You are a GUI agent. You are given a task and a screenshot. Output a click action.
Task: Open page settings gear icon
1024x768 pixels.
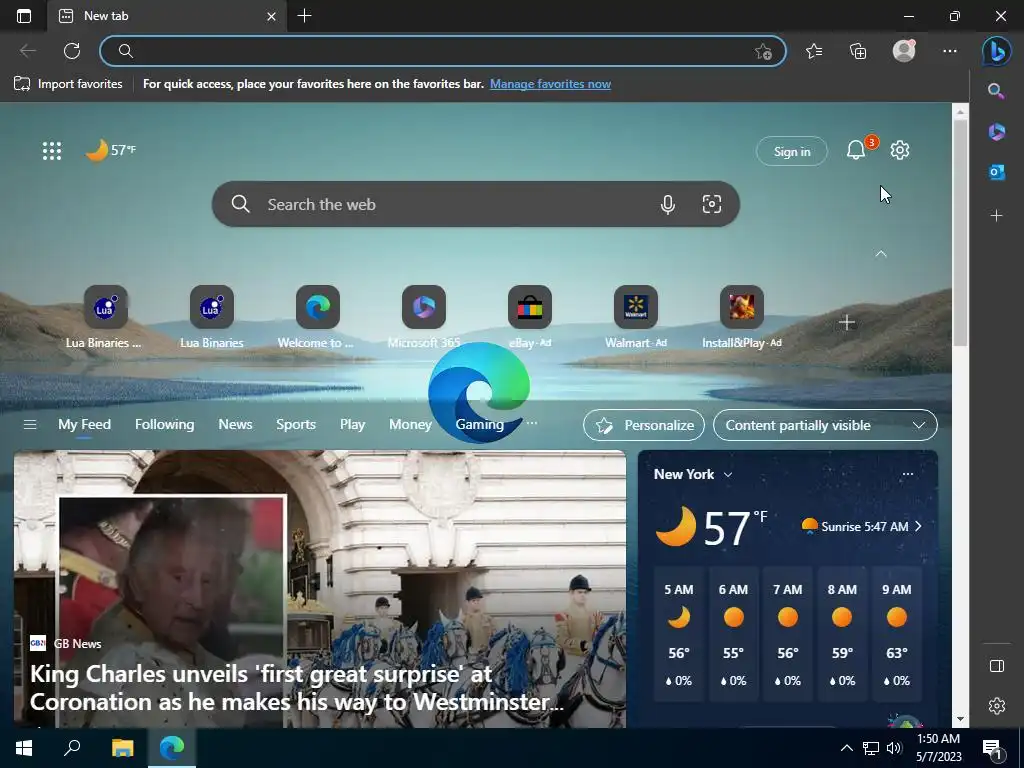(x=900, y=150)
